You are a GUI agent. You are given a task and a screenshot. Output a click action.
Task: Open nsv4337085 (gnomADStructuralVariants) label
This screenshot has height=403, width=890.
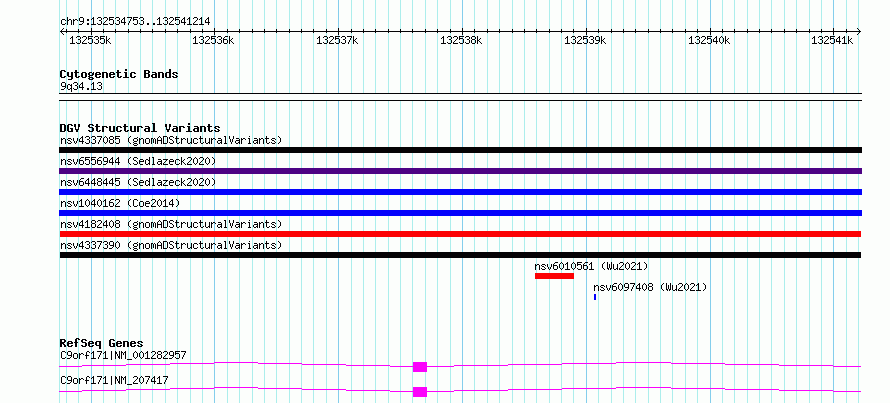[x=171, y=140]
